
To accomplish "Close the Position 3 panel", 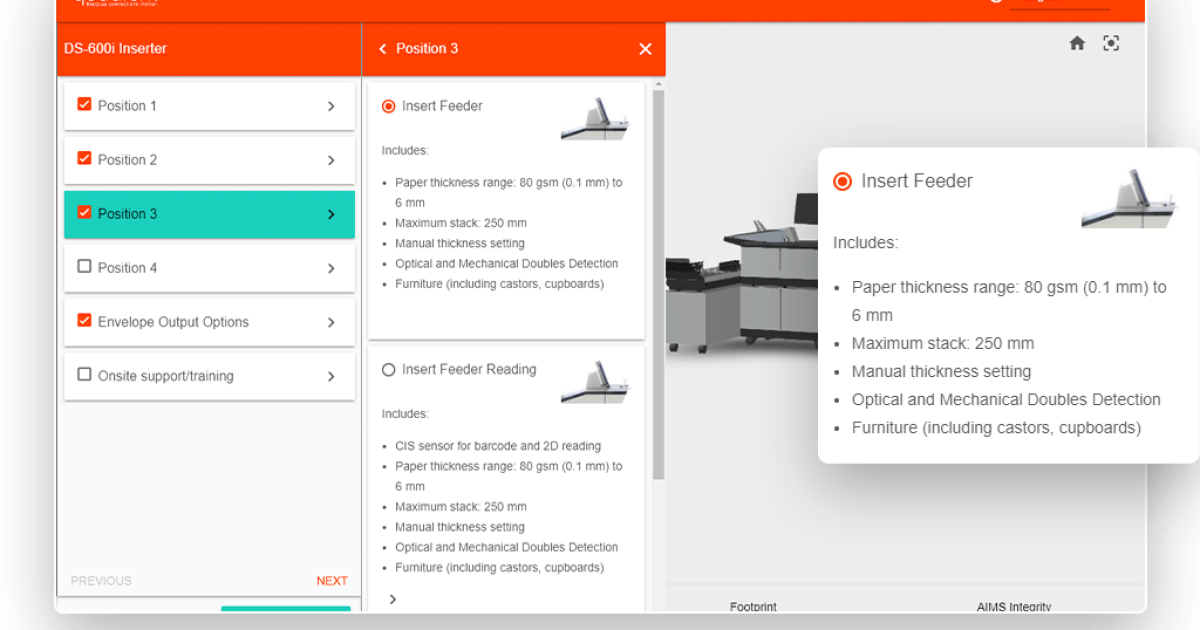I will coord(645,49).
